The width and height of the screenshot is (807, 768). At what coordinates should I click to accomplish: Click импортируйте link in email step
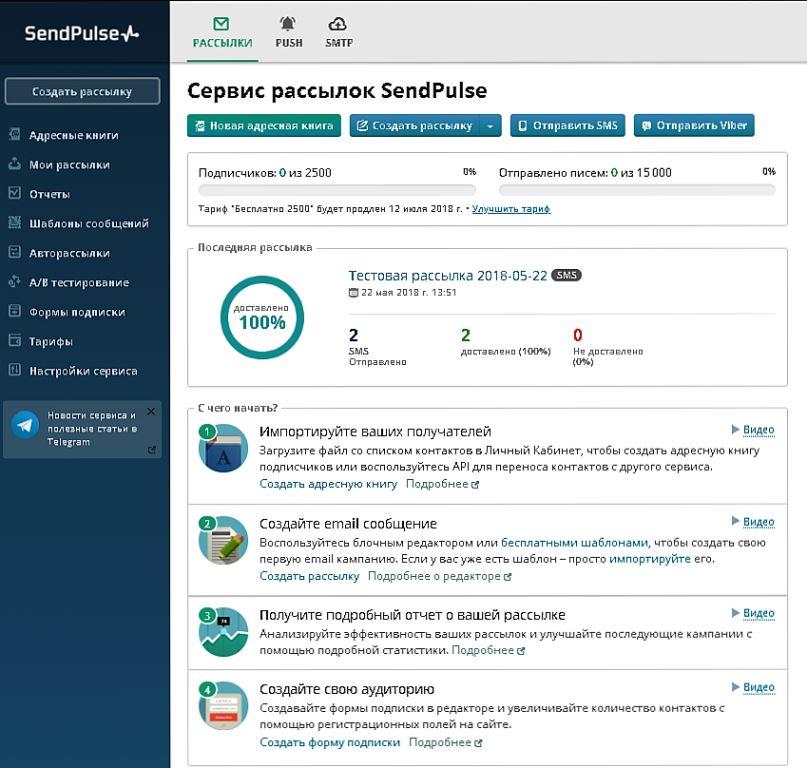650,559
